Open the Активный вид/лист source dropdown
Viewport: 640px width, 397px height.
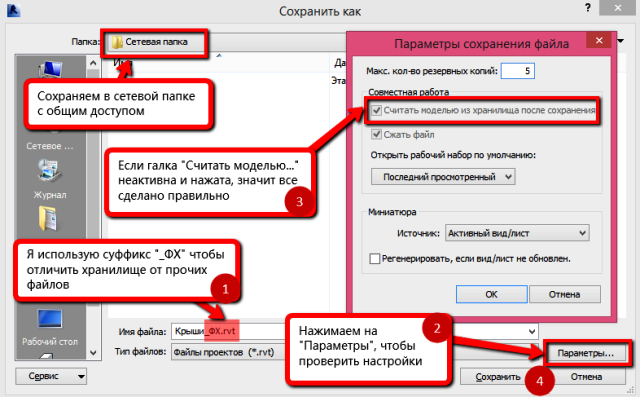(x=517, y=233)
